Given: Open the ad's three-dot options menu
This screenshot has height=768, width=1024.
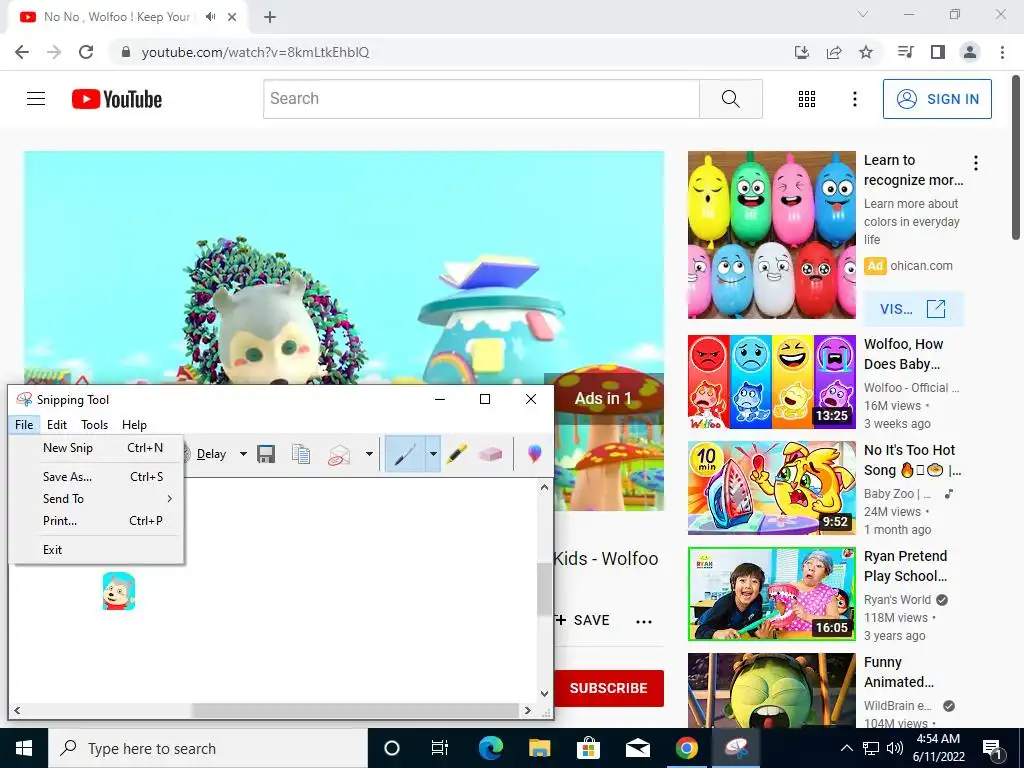Looking at the screenshot, I should tap(976, 163).
